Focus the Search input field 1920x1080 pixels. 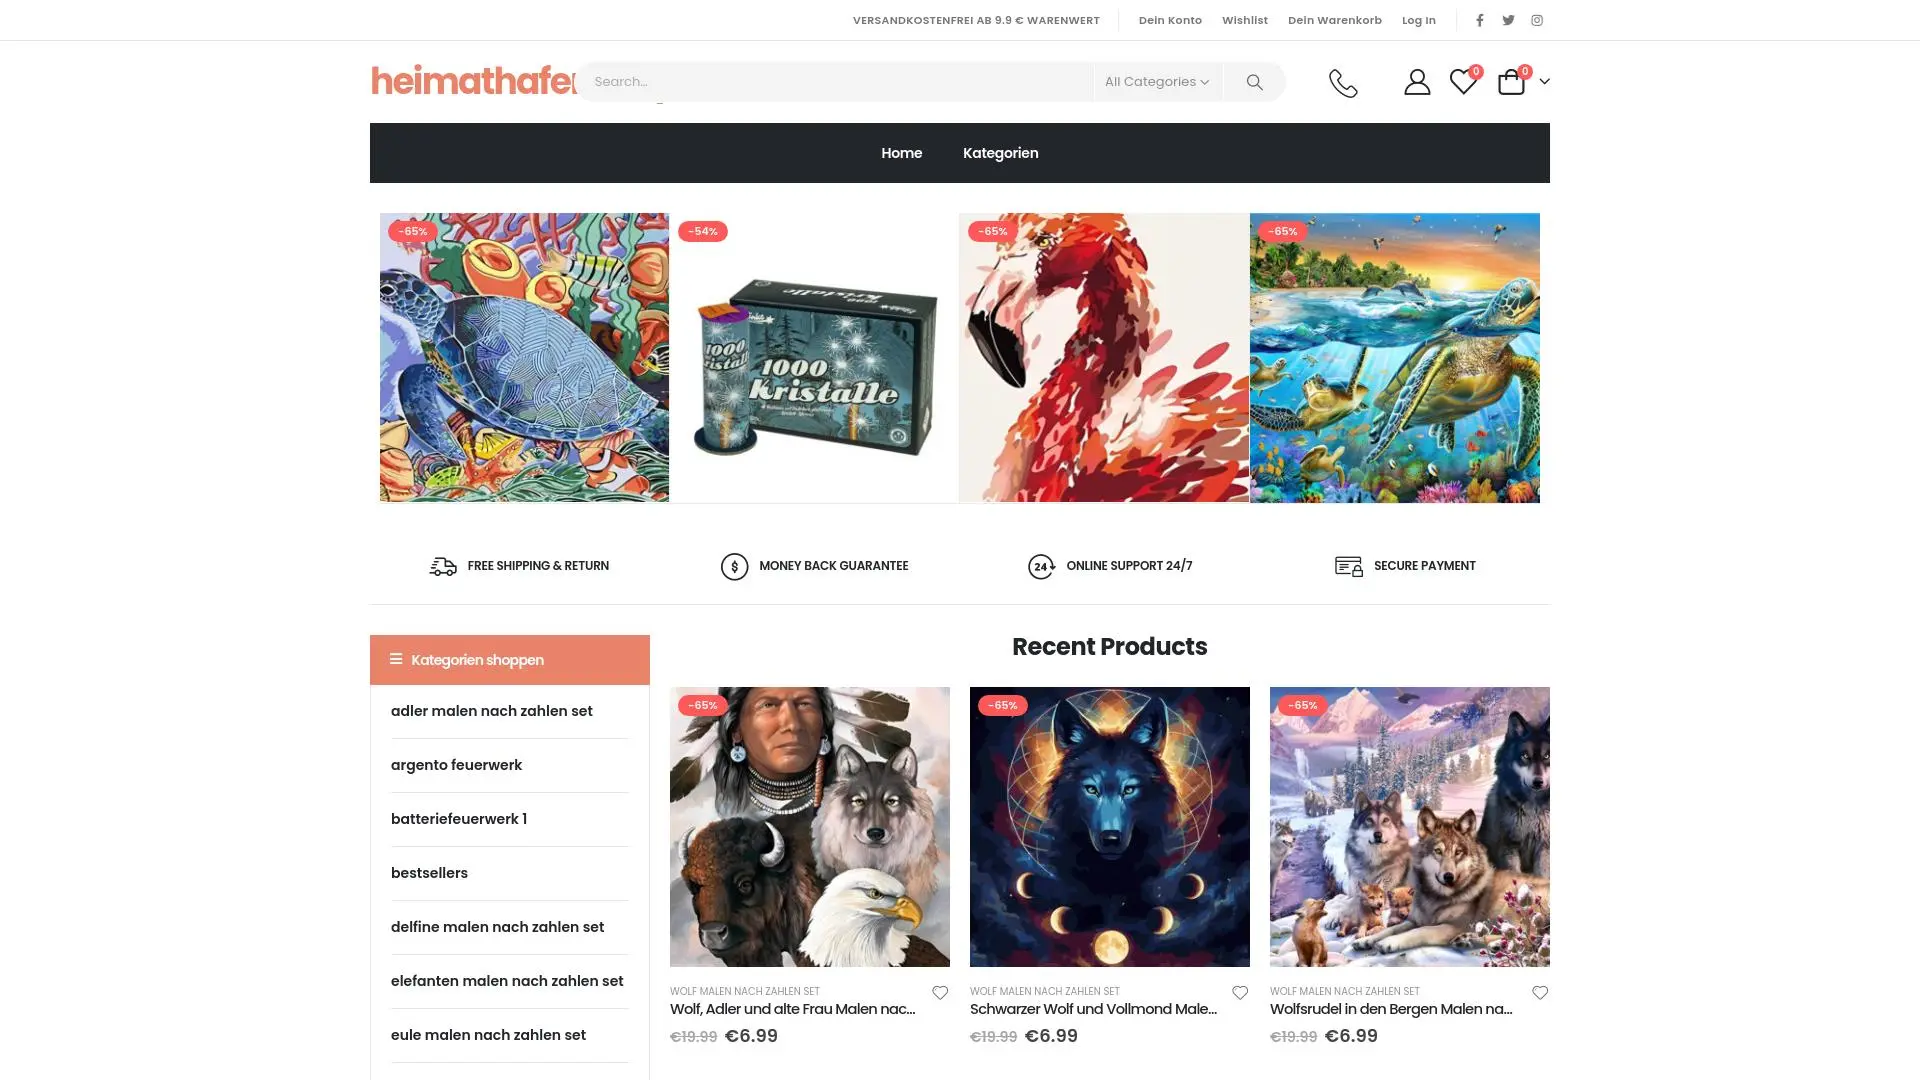(x=836, y=82)
